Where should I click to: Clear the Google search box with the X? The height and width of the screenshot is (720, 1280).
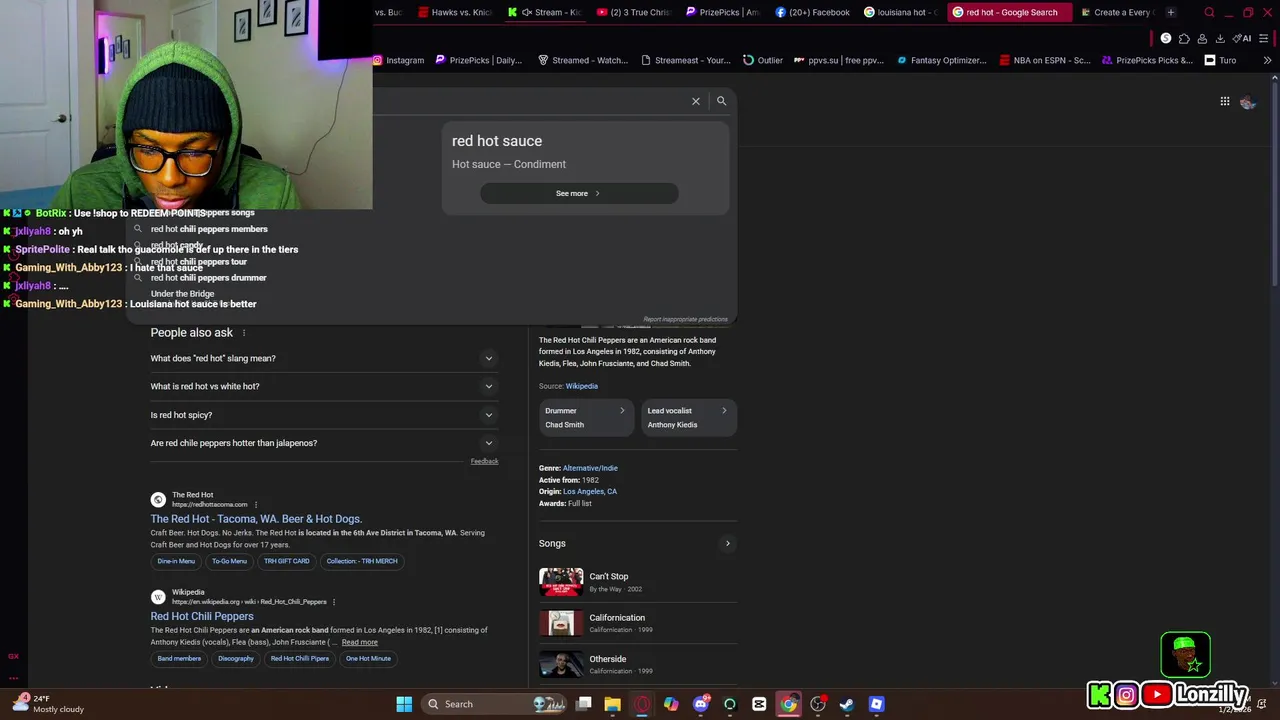click(696, 101)
